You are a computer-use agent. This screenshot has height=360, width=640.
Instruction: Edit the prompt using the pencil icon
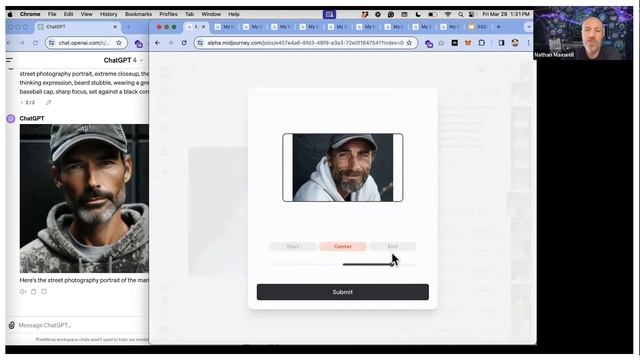(x=49, y=102)
